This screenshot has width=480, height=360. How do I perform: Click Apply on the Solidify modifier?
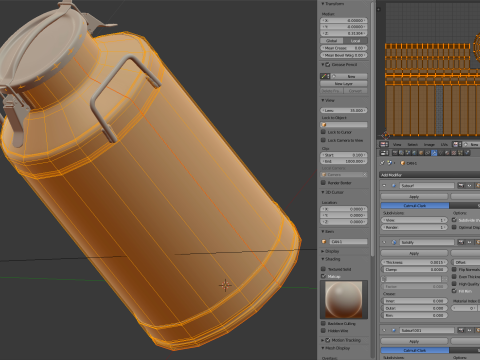(414, 253)
